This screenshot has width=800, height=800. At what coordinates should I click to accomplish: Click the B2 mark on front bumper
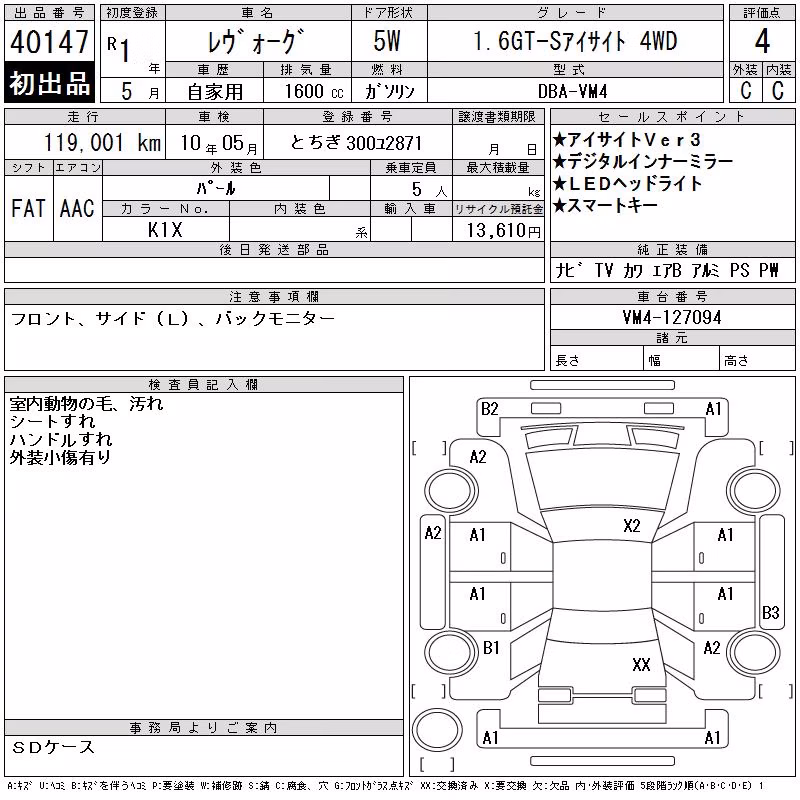coord(489,409)
